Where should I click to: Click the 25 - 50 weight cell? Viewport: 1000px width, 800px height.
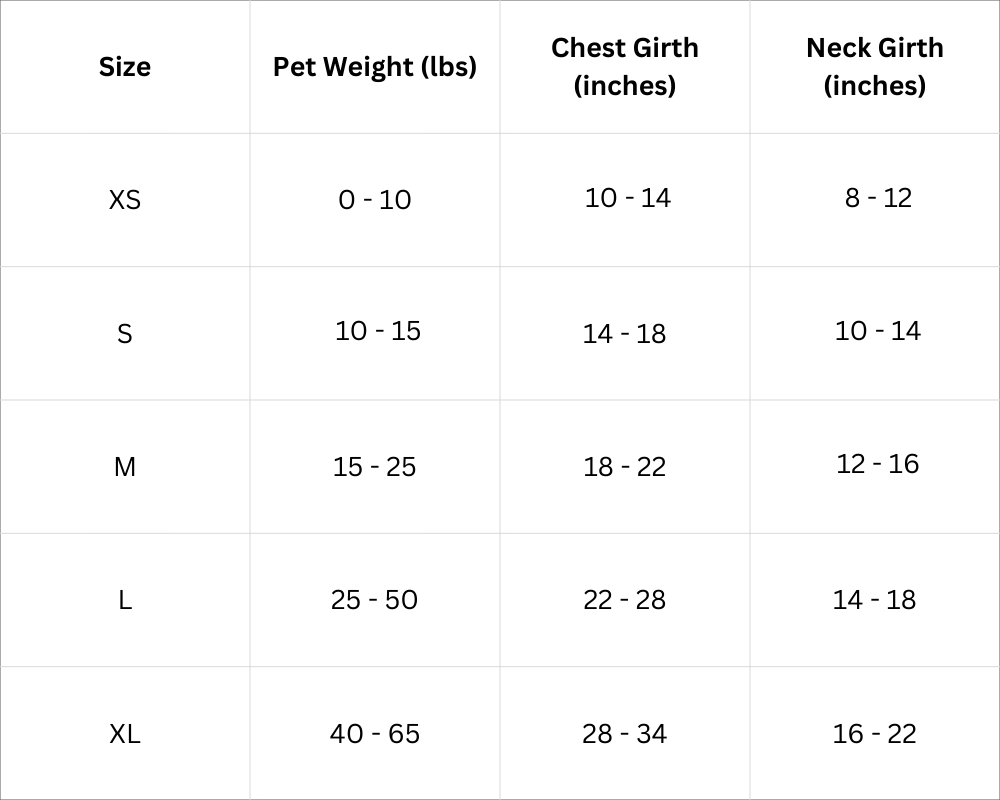[x=374, y=600]
